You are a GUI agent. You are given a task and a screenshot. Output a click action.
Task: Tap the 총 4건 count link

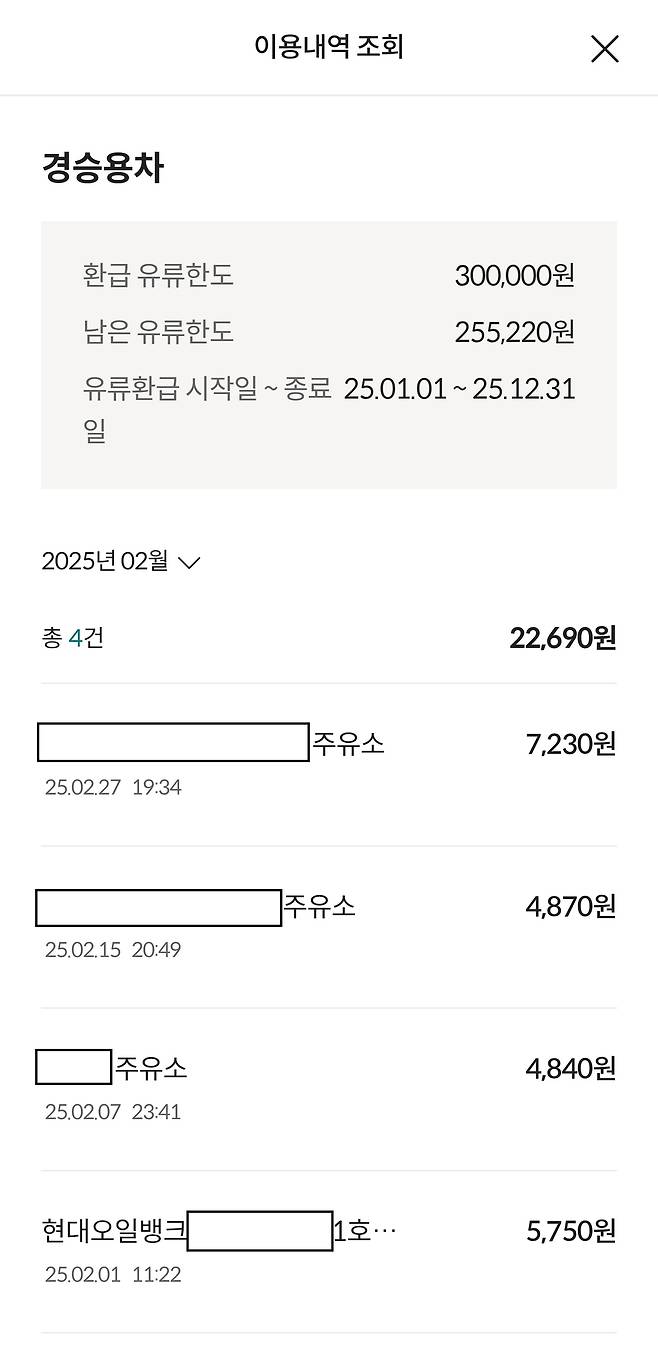pyautogui.click(x=76, y=637)
